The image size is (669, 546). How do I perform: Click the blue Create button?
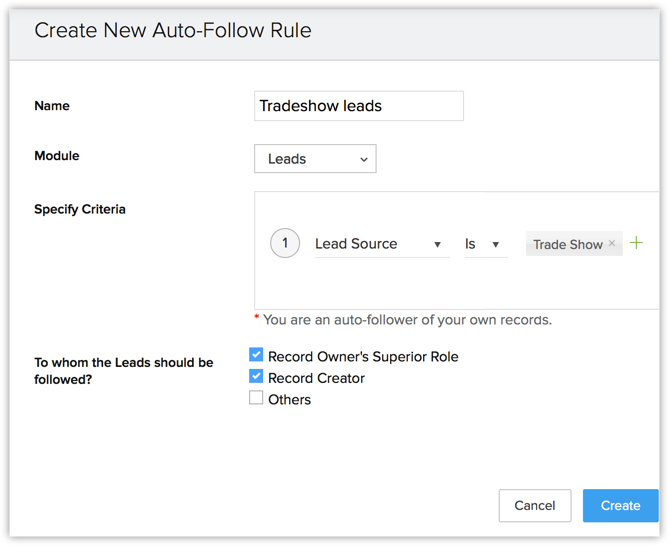pos(620,506)
